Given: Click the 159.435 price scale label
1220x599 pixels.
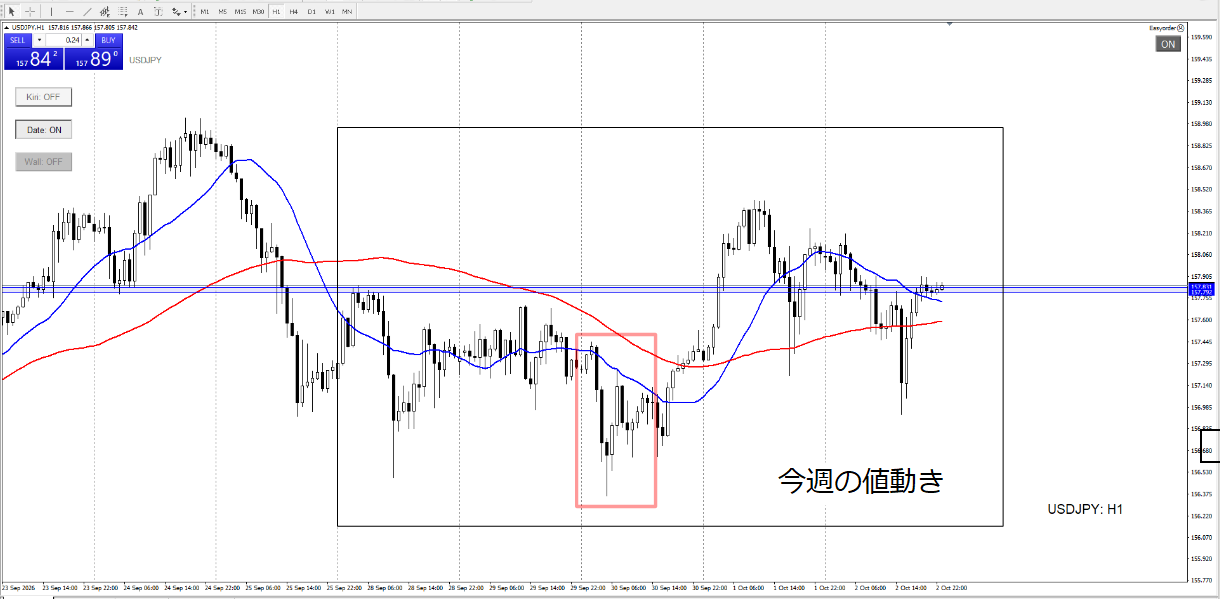Looking at the screenshot, I should point(1202,59).
